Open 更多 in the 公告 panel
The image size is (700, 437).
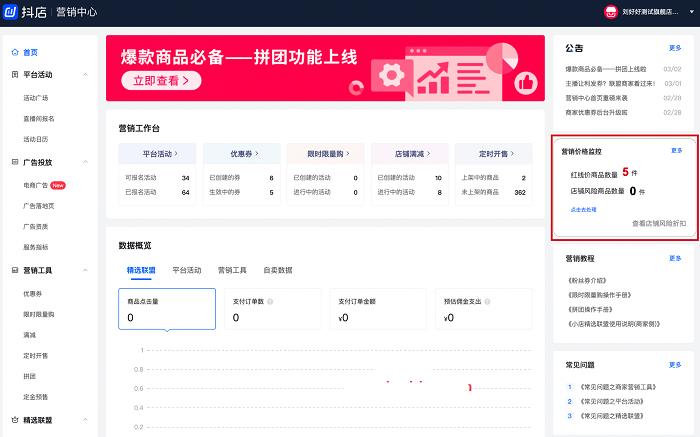tap(675, 47)
